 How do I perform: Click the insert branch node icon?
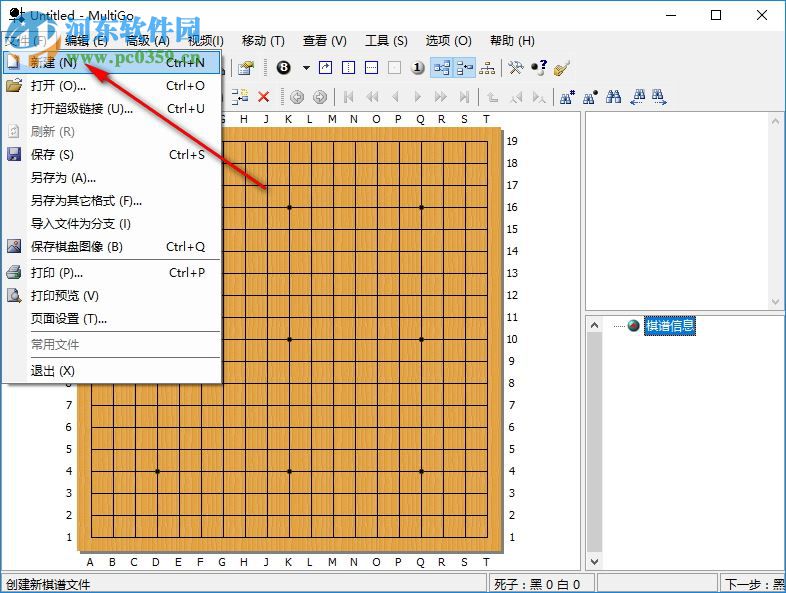(x=240, y=96)
